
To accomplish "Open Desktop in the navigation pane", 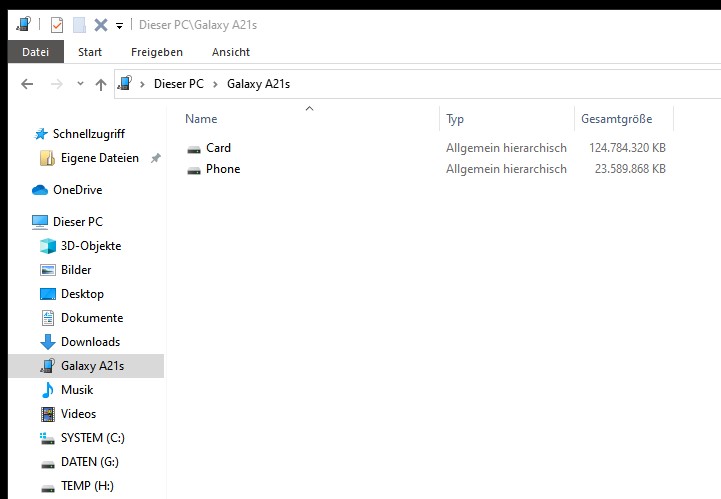I will (82, 293).
